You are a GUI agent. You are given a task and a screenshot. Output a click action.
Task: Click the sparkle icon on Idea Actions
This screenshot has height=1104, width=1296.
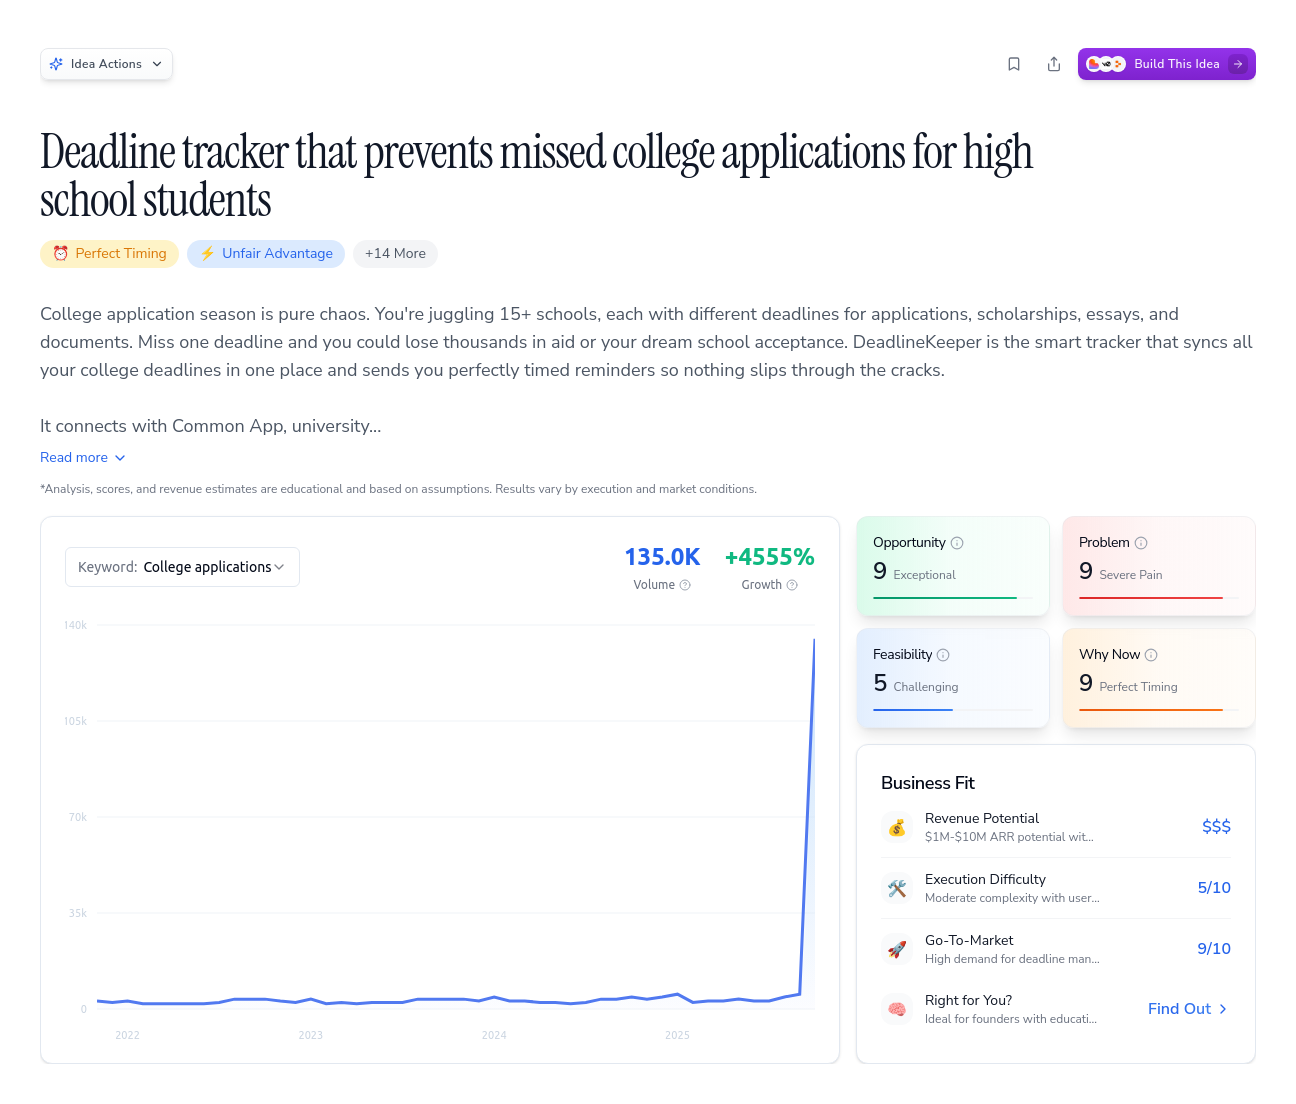click(x=57, y=63)
